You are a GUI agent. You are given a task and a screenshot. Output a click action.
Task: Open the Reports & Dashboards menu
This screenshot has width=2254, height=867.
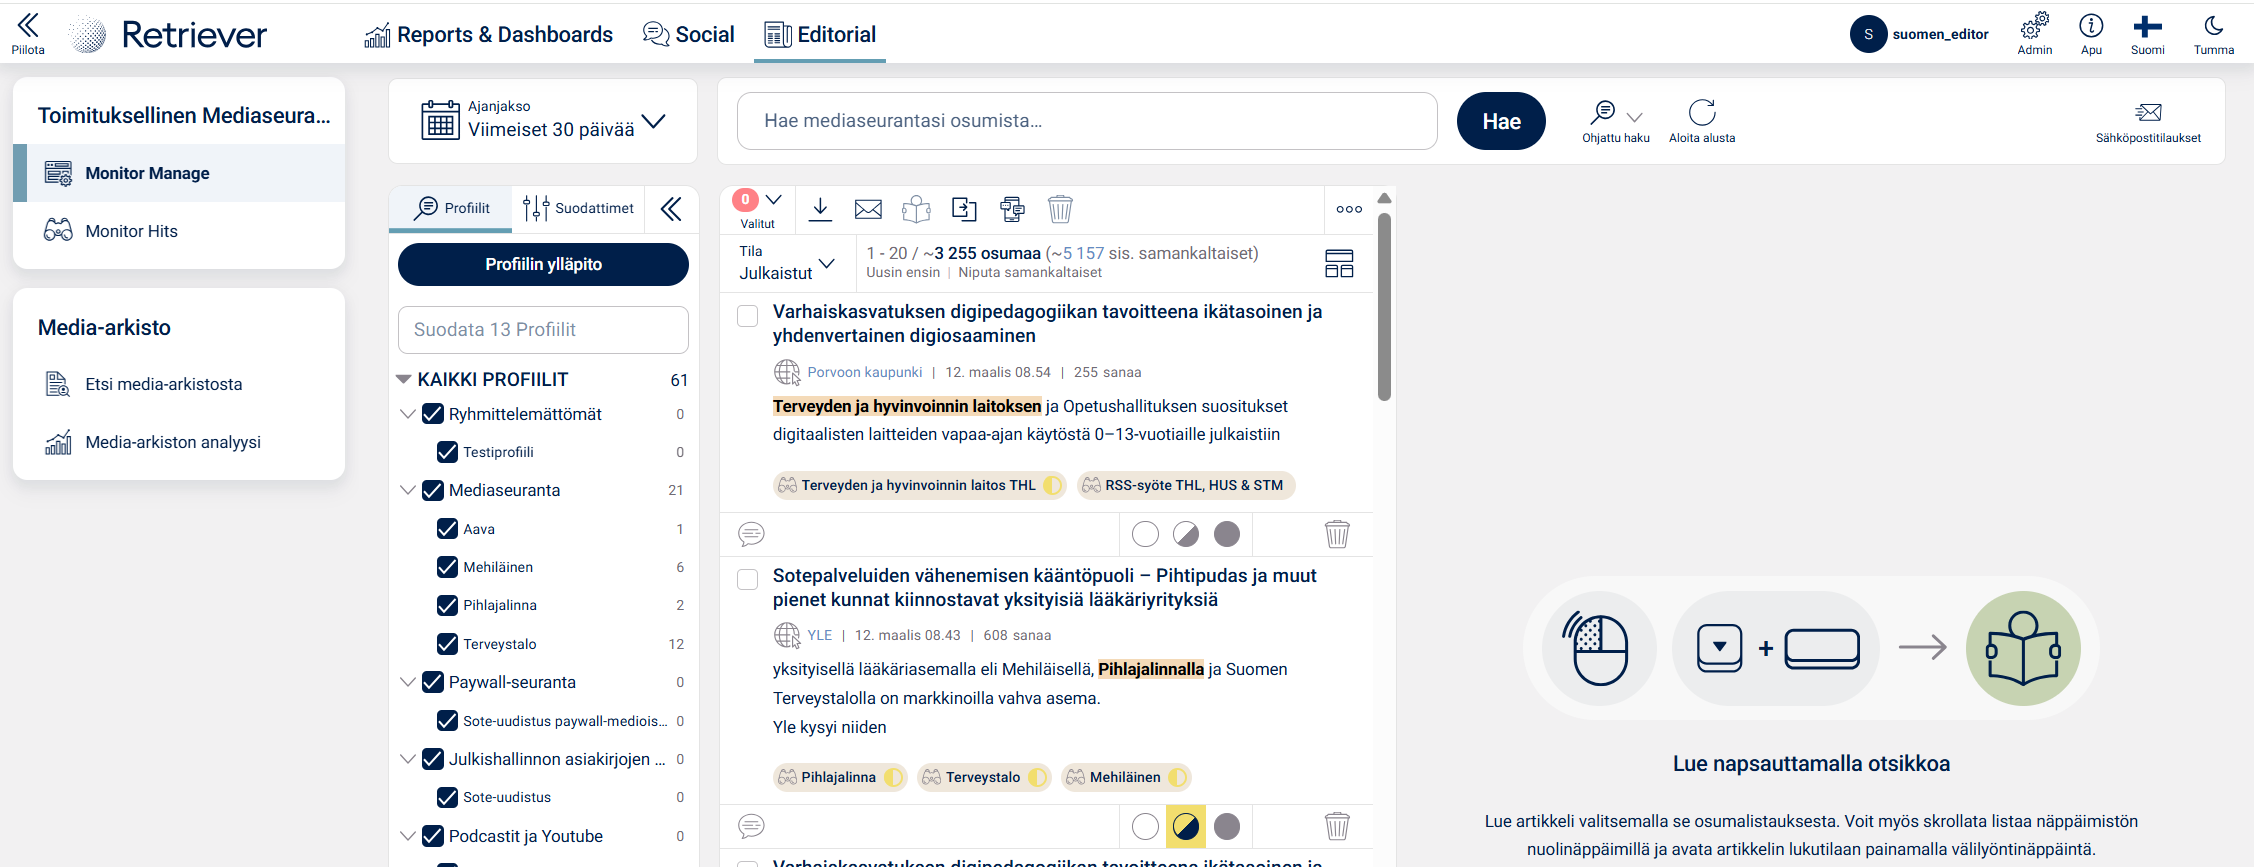tap(488, 34)
